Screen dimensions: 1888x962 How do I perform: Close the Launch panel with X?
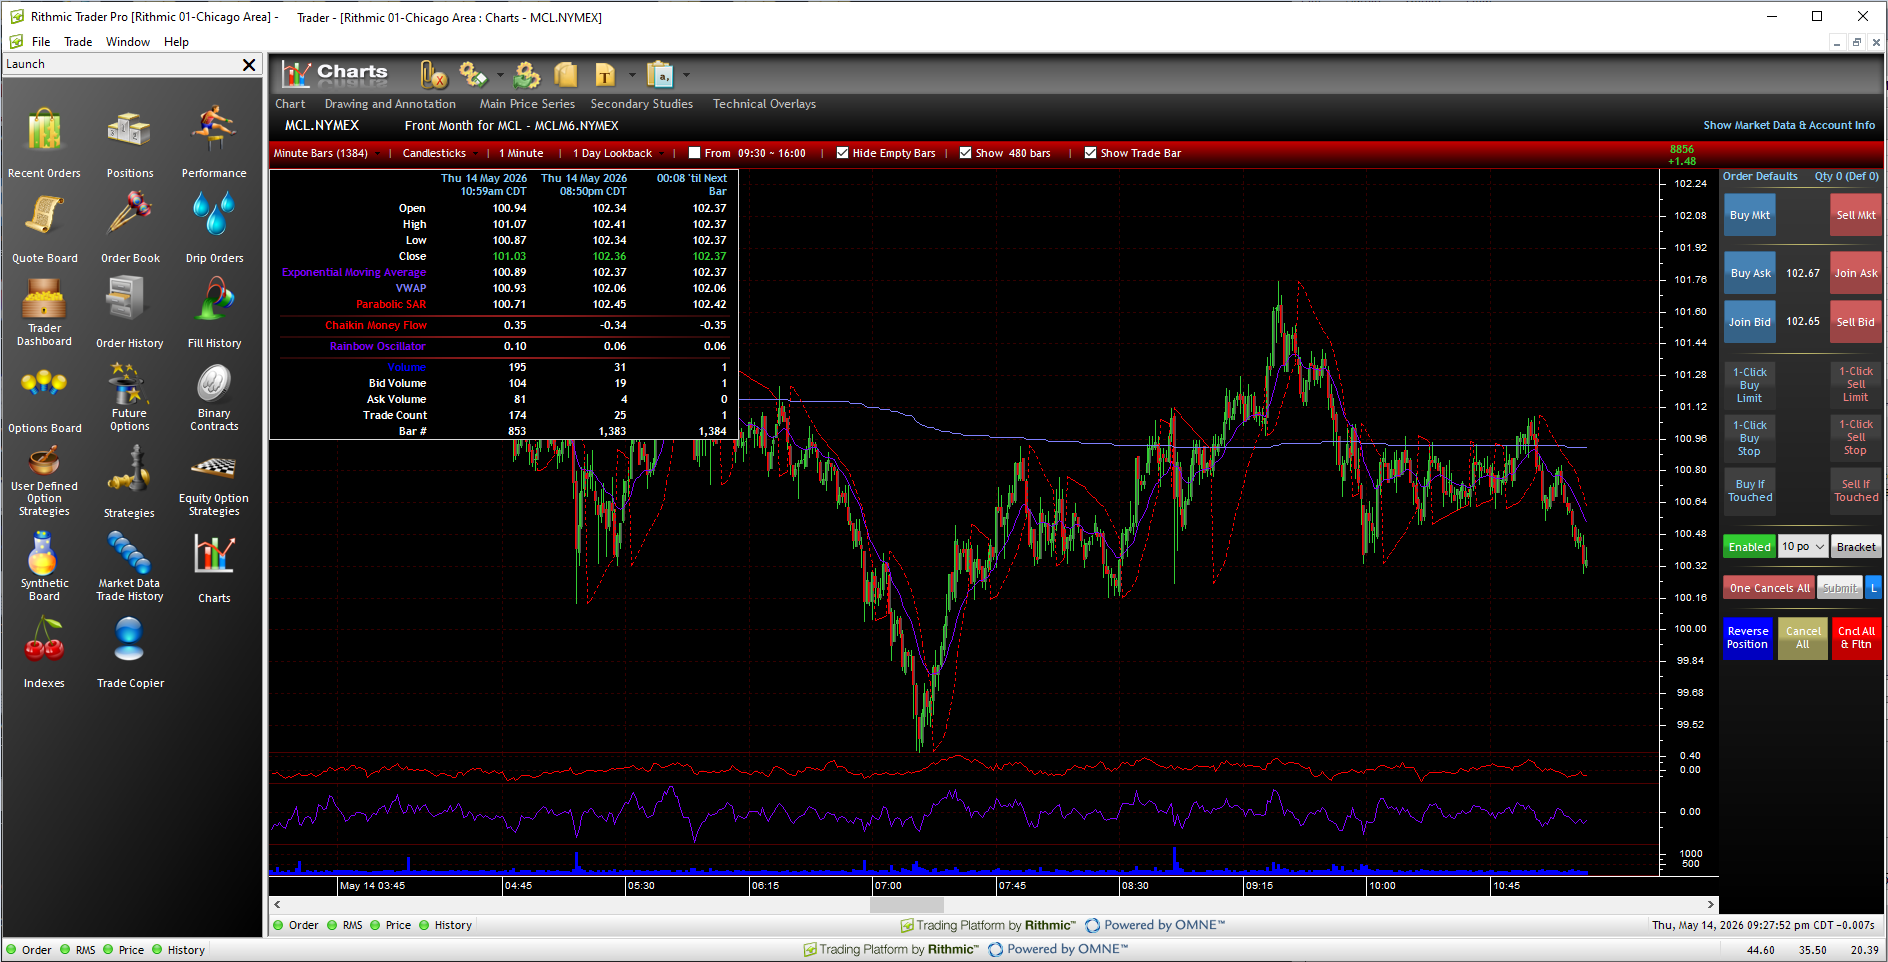[x=249, y=64]
